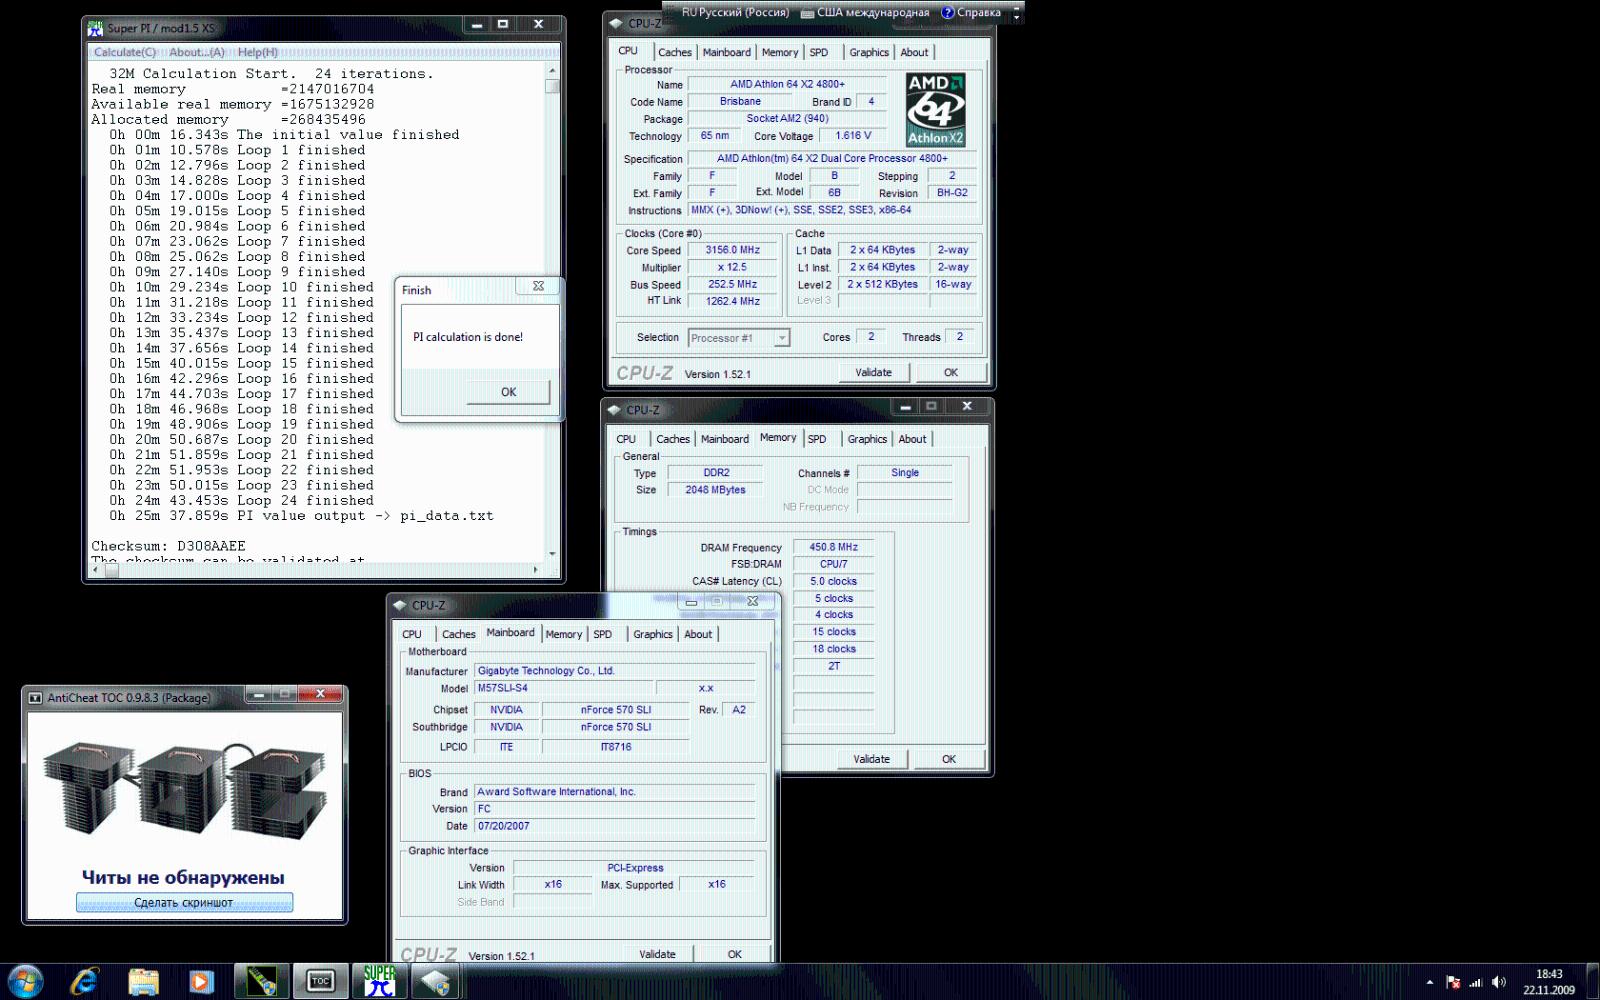Switch to CPU tab in Mainboard CPU-Z window
Viewport: 1600px width, 1000px height.
point(412,634)
